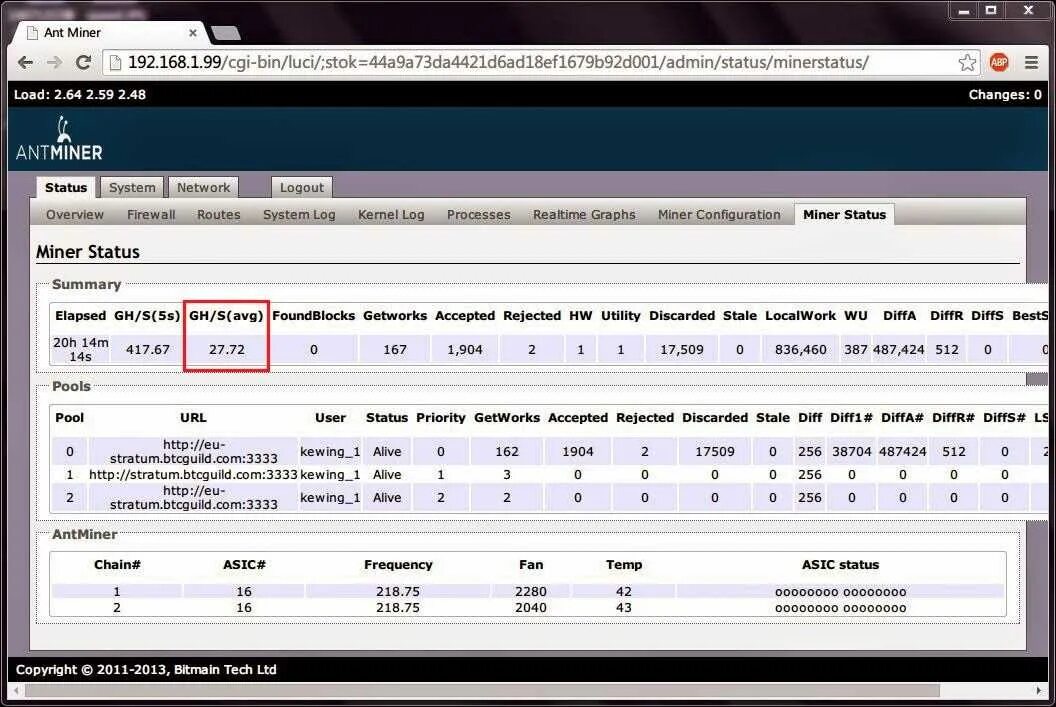Viewport: 1056px width, 707px height.
Task: Click the GH/S(5s) value 417.67
Action: tap(147, 349)
